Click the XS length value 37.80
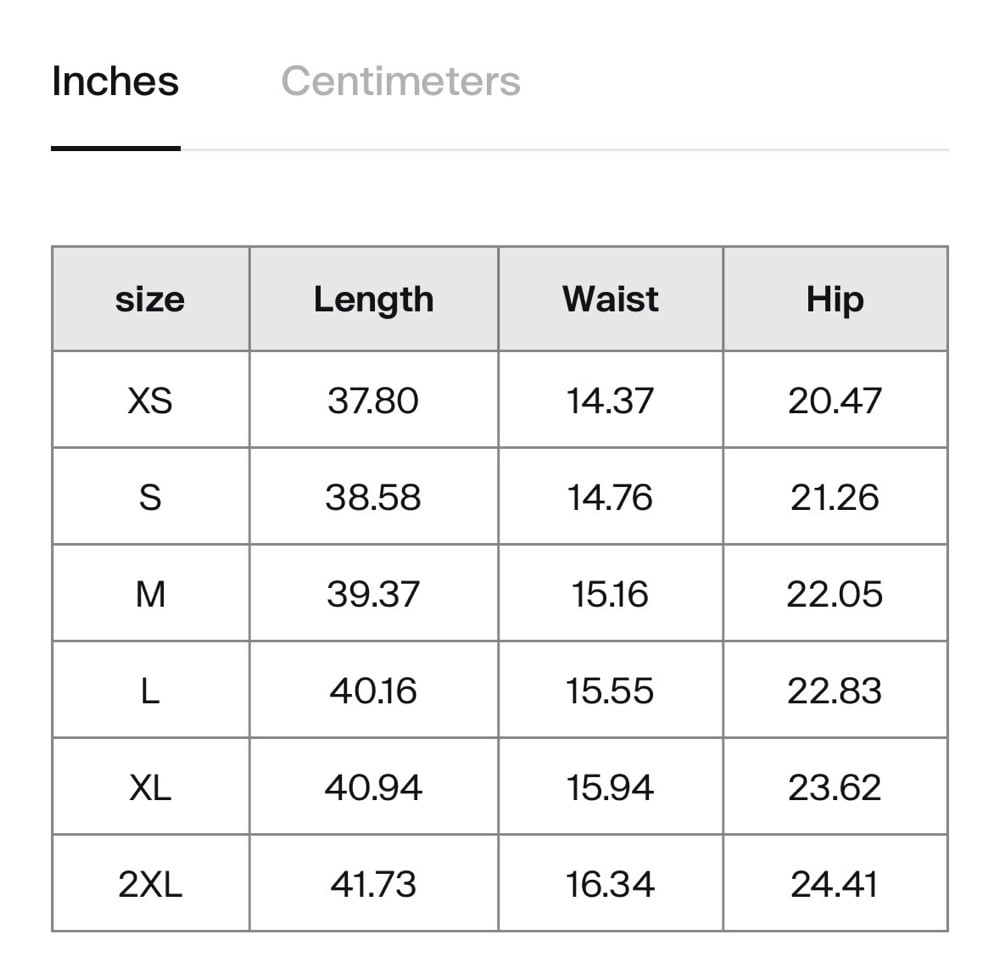The height and width of the screenshot is (980, 1000). (x=373, y=400)
